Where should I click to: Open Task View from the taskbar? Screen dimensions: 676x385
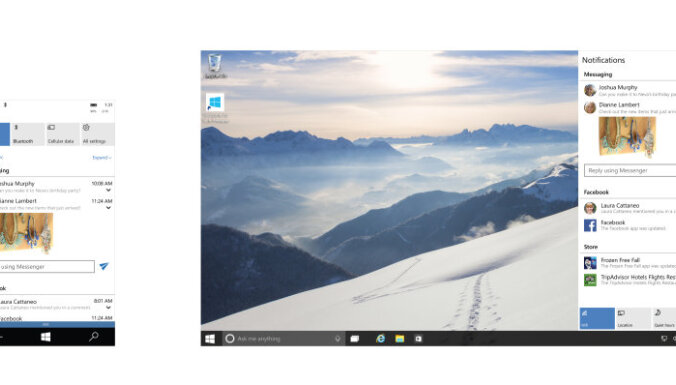coord(355,339)
